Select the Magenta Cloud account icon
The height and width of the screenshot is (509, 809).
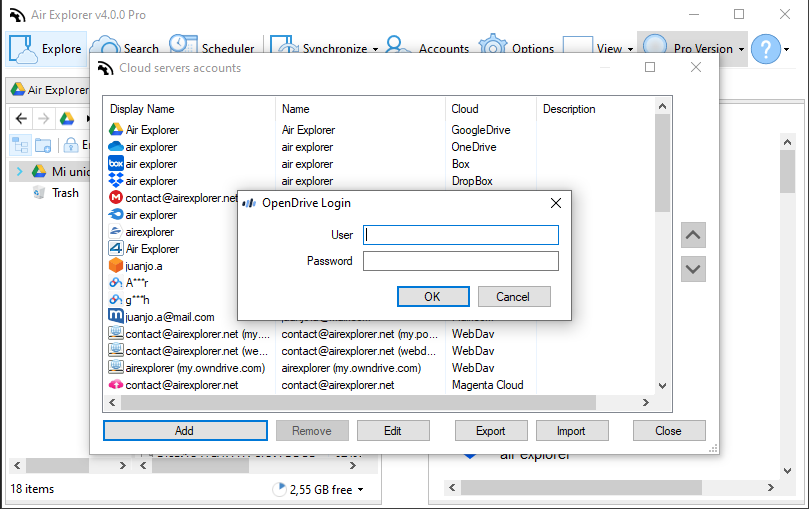[116, 385]
